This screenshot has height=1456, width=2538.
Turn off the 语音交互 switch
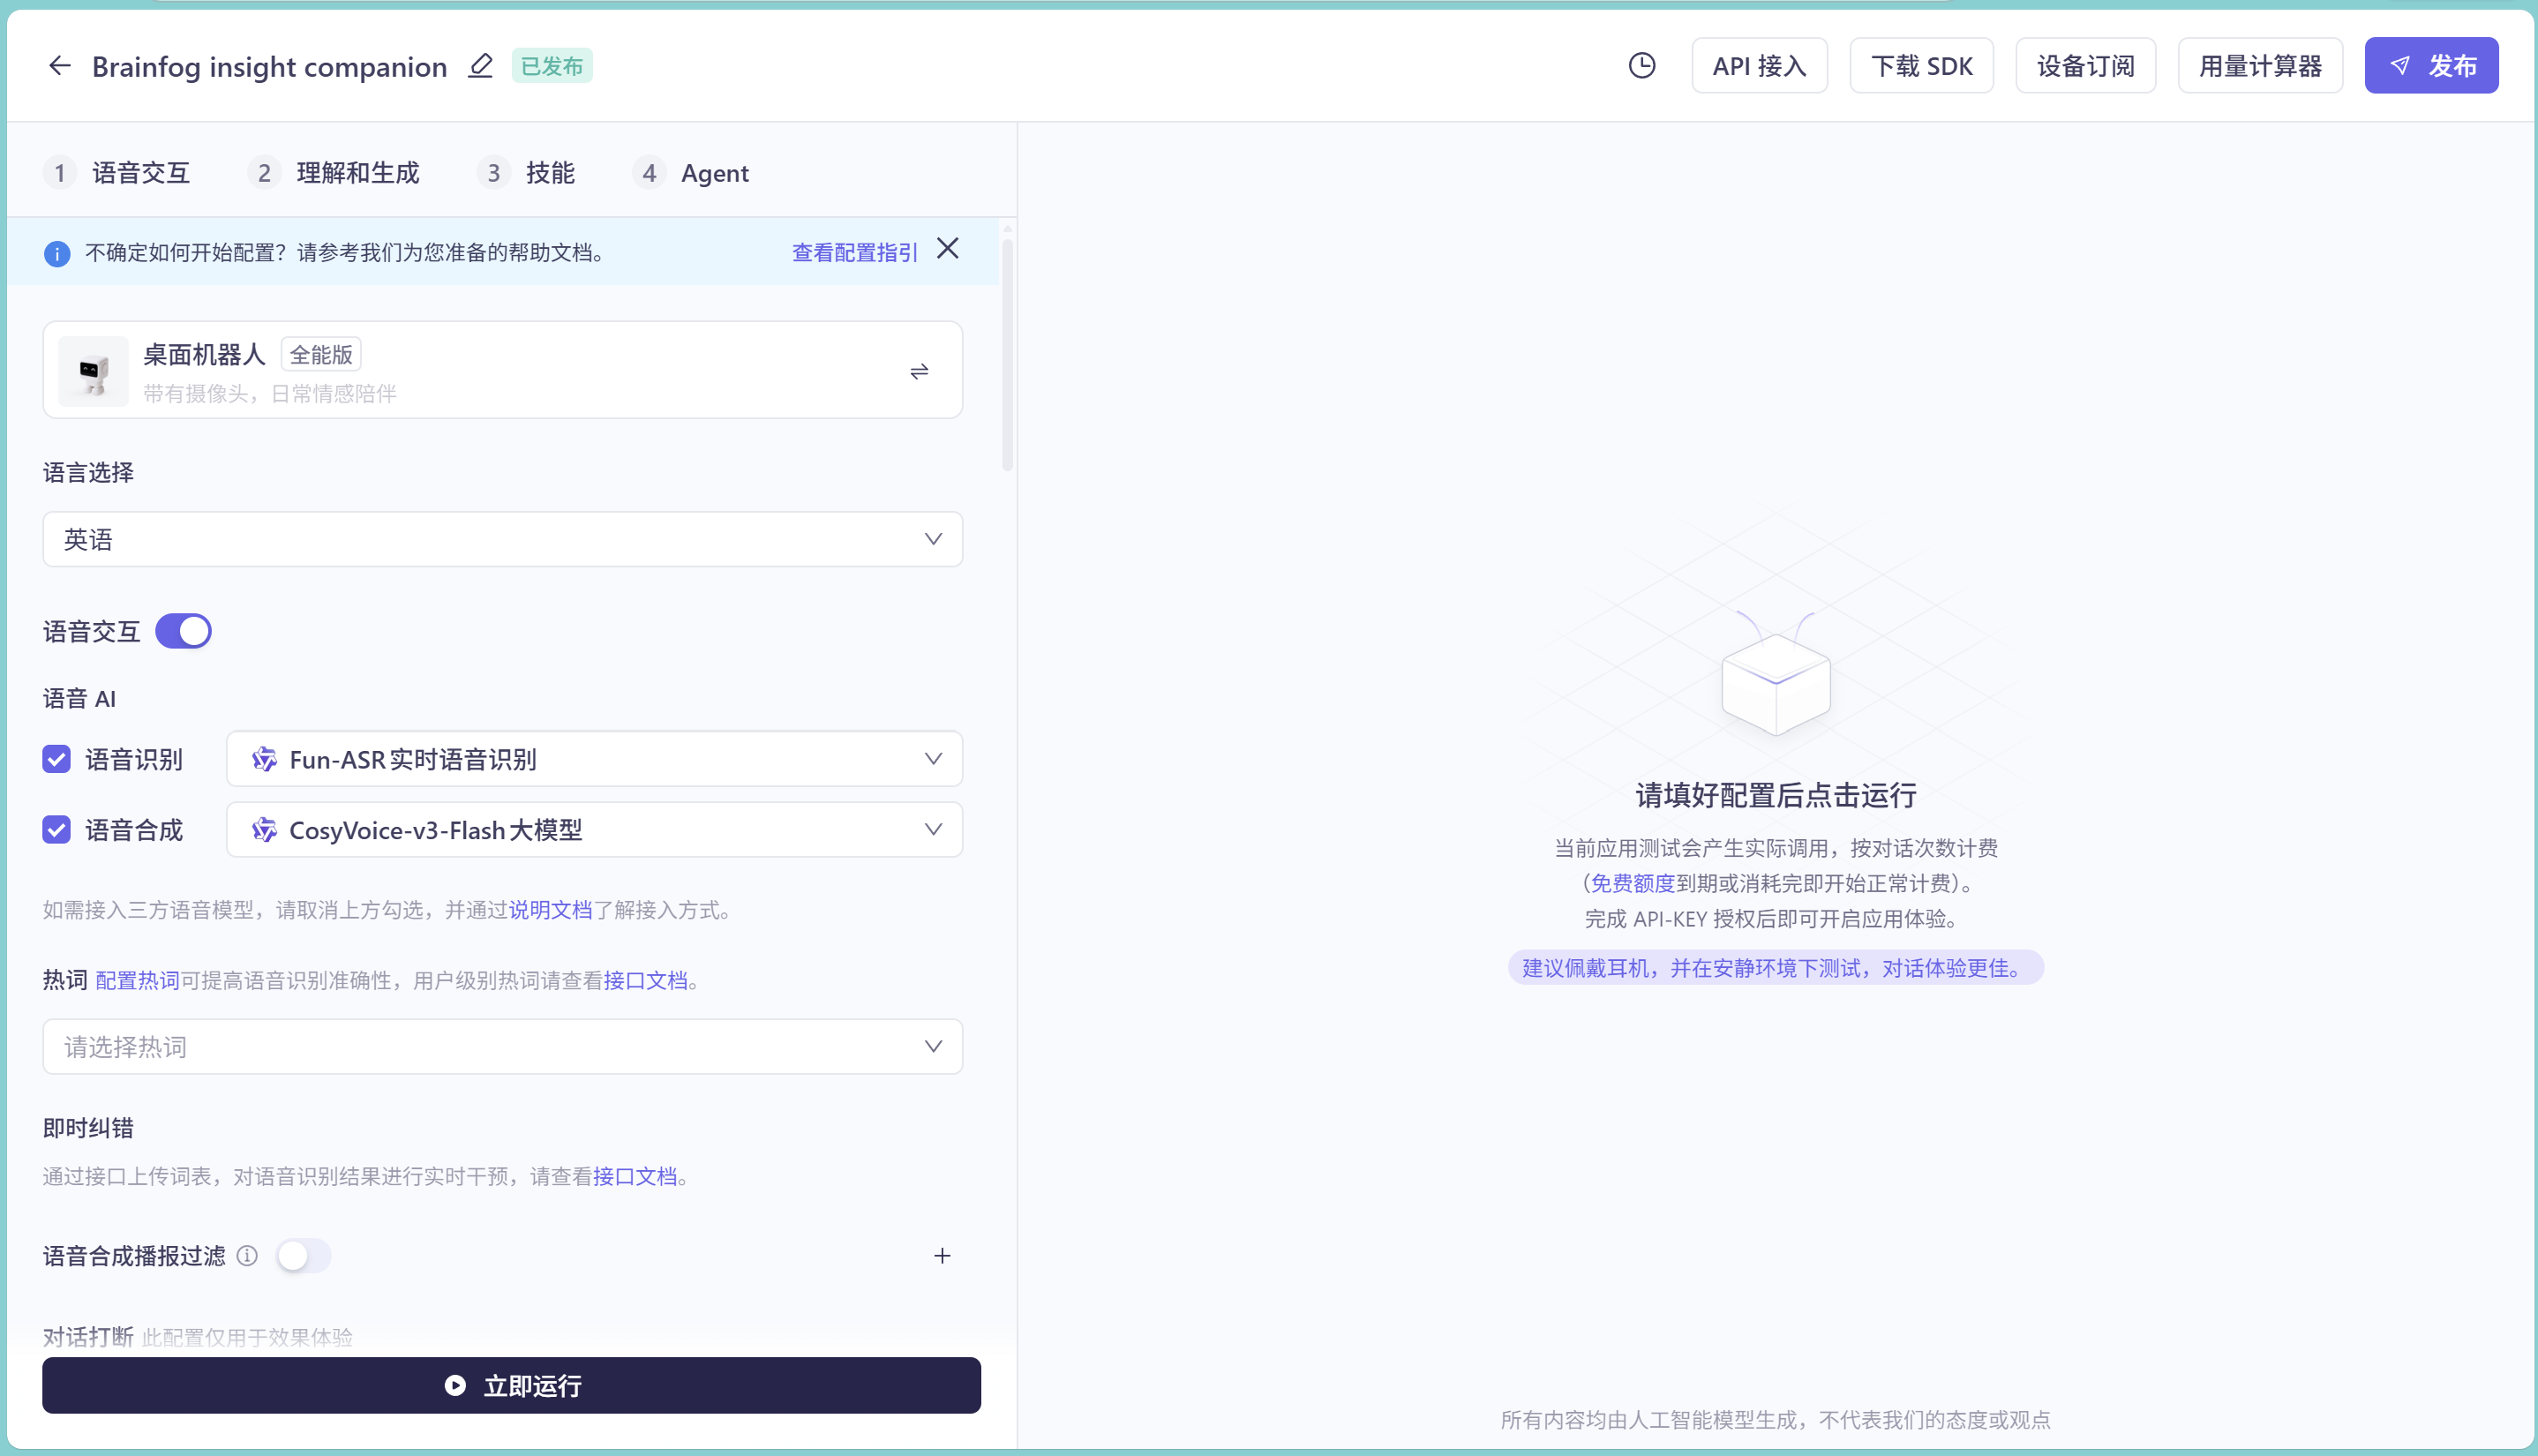[x=183, y=632]
